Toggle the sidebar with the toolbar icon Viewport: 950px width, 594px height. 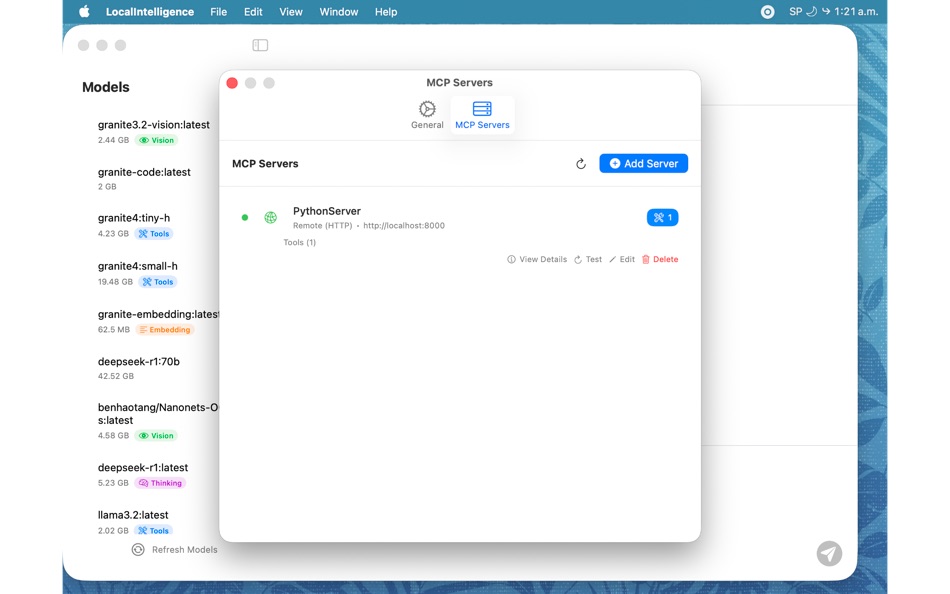pos(260,44)
